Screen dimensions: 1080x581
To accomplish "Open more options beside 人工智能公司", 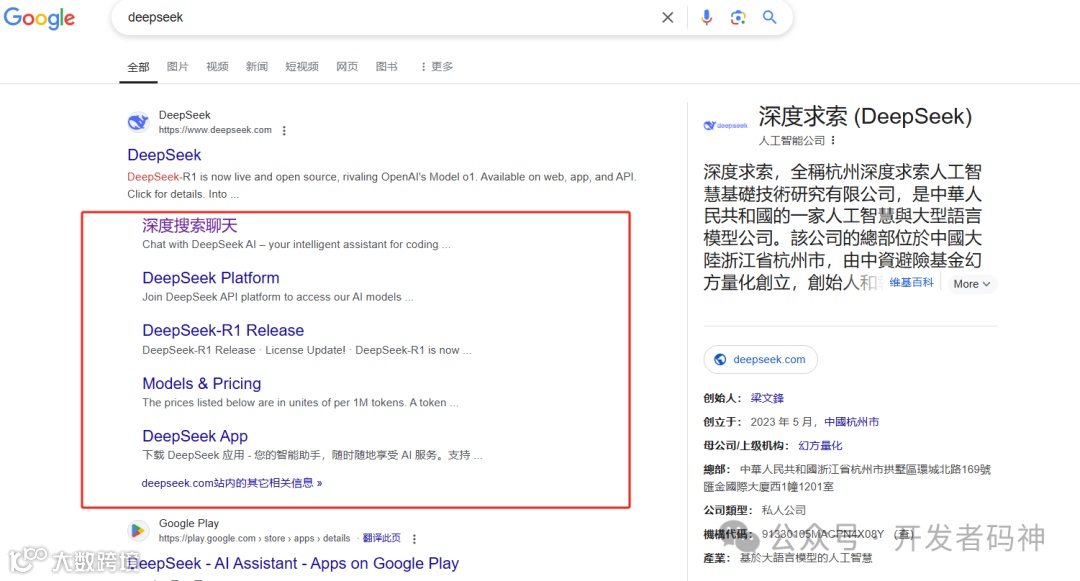I will pyautogui.click(x=833, y=140).
